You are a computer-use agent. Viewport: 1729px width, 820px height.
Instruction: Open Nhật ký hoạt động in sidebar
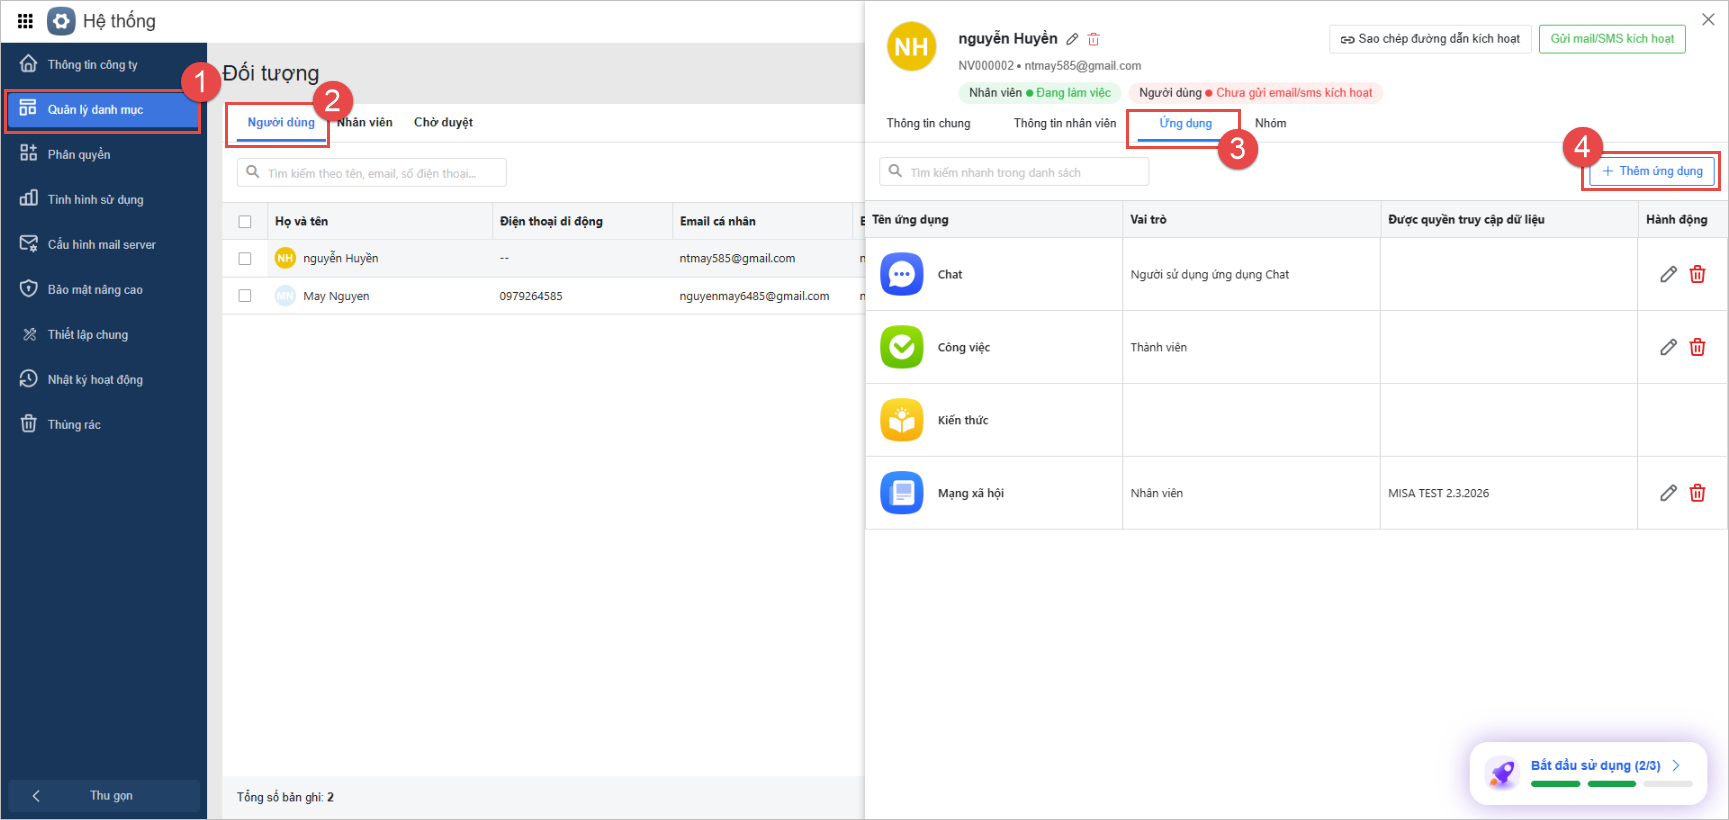click(x=95, y=379)
